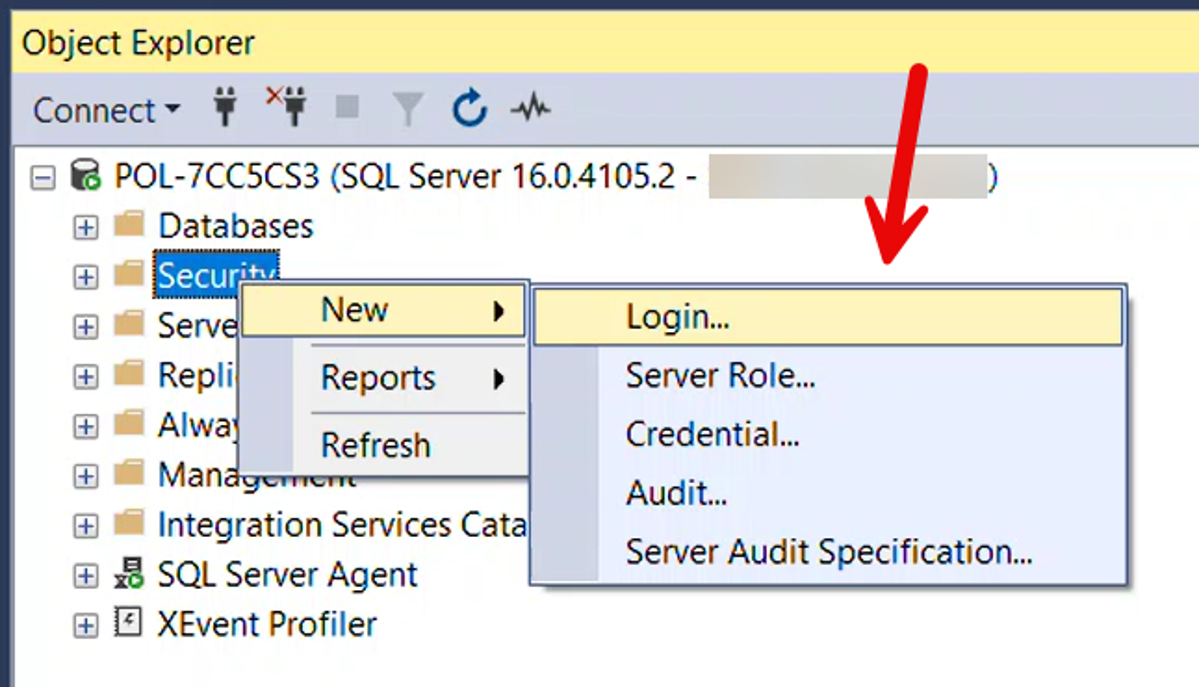The image size is (1199, 687).
Task: Click the XEvent Profiler icon
Action: [x=130, y=624]
